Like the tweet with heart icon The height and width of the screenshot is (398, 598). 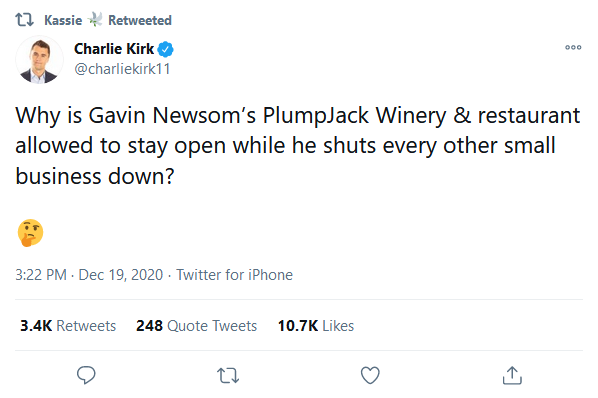point(370,375)
